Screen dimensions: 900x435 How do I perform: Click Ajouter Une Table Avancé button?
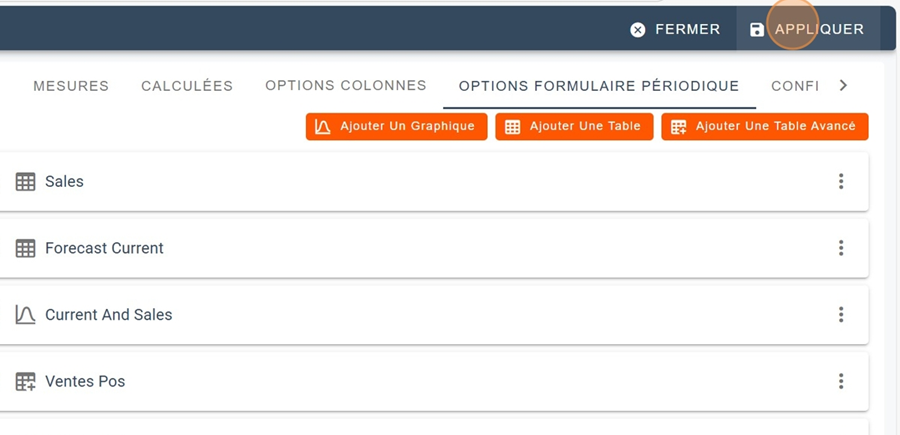764,127
